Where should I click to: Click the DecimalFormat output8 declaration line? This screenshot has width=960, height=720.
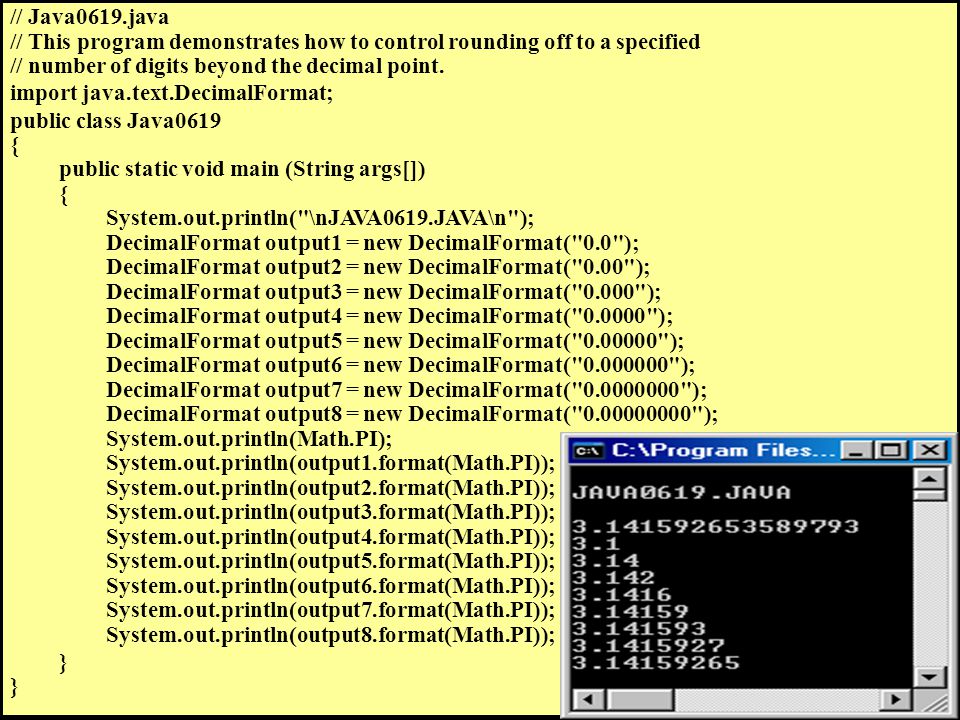(412, 414)
